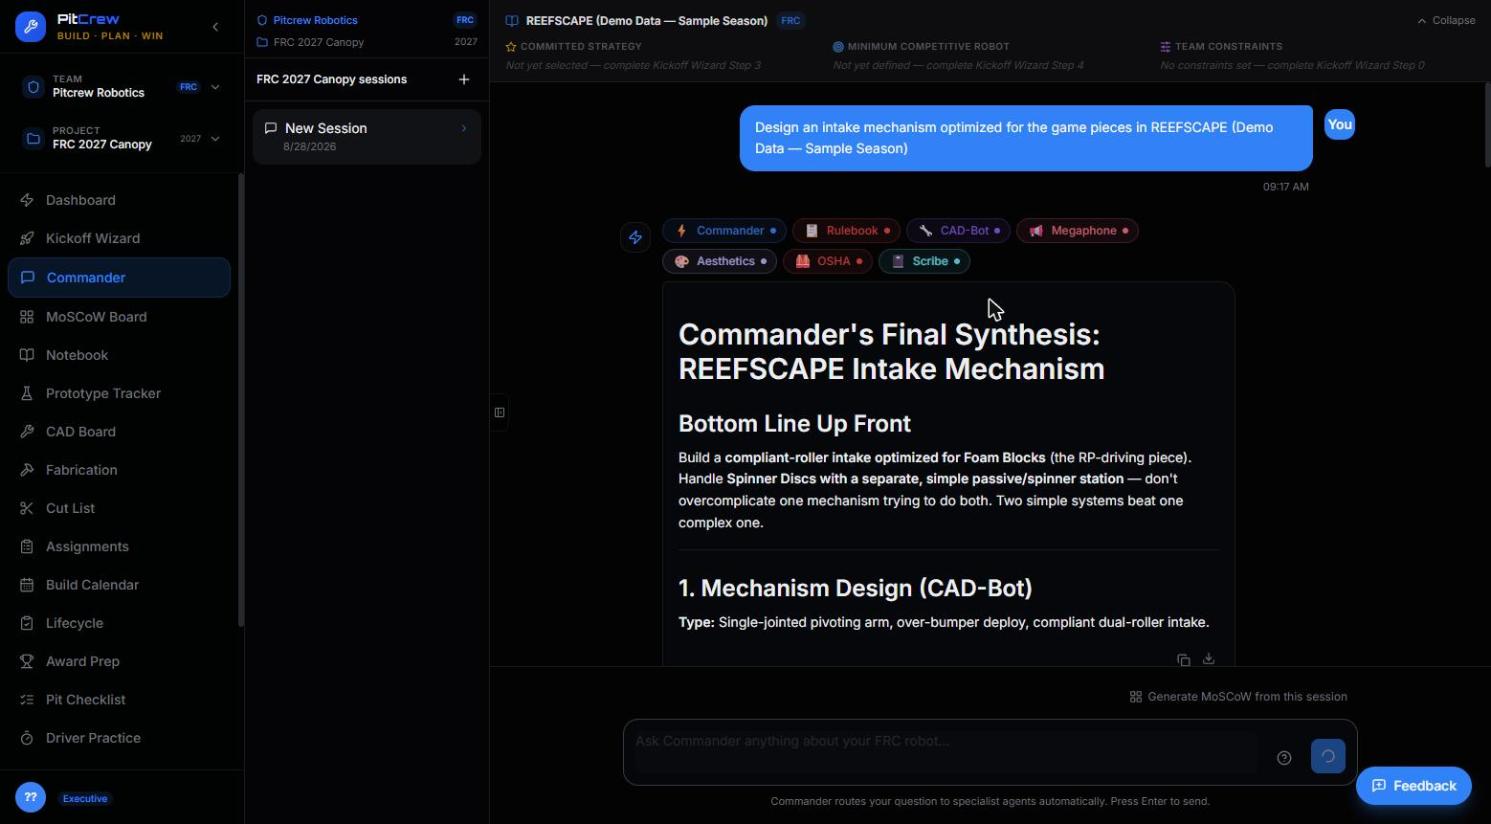This screenshot has height=824, width=1491.
Task: Download the Commander response
Action: (x=1209, y=659)
